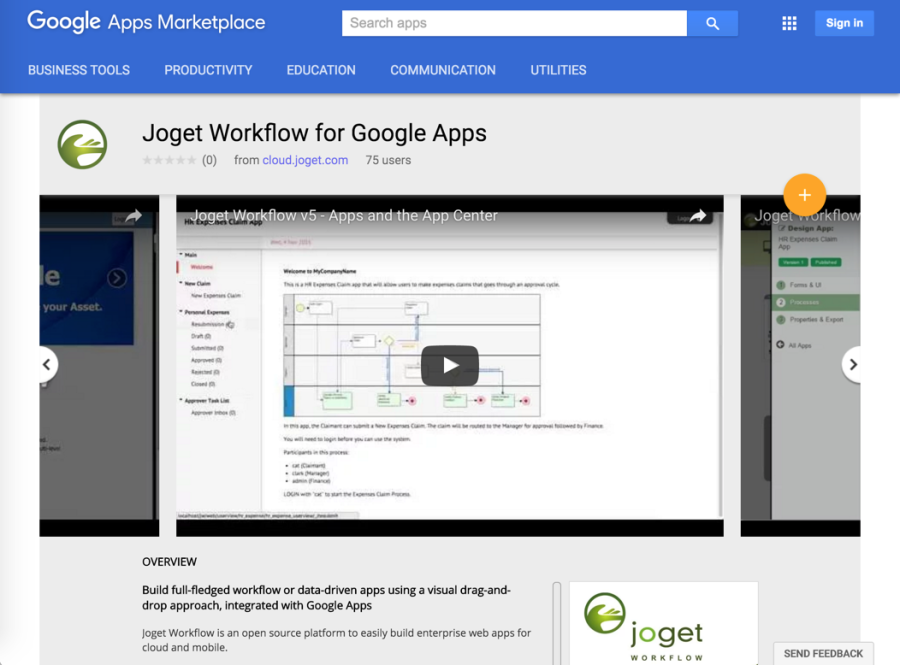Click the joget workflow logo image in overview
Image resolution: width=900 pixels, height=665 pixels.
pos(664,624)
